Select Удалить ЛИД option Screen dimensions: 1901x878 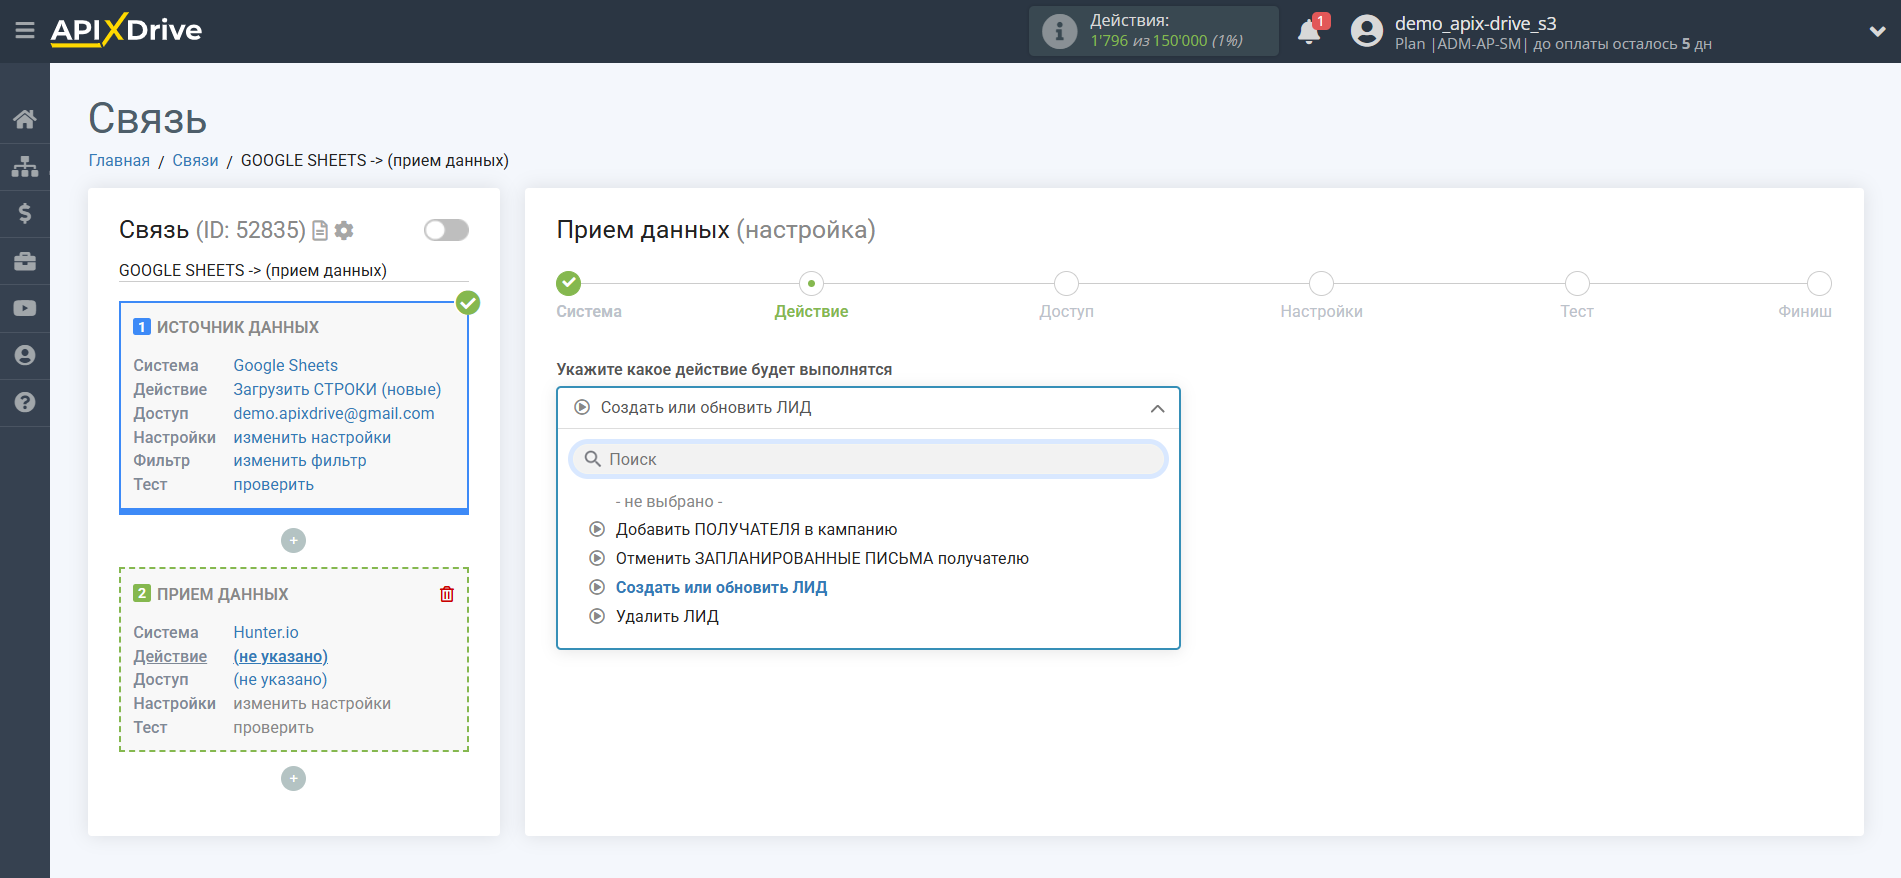[x=667, y=616]
